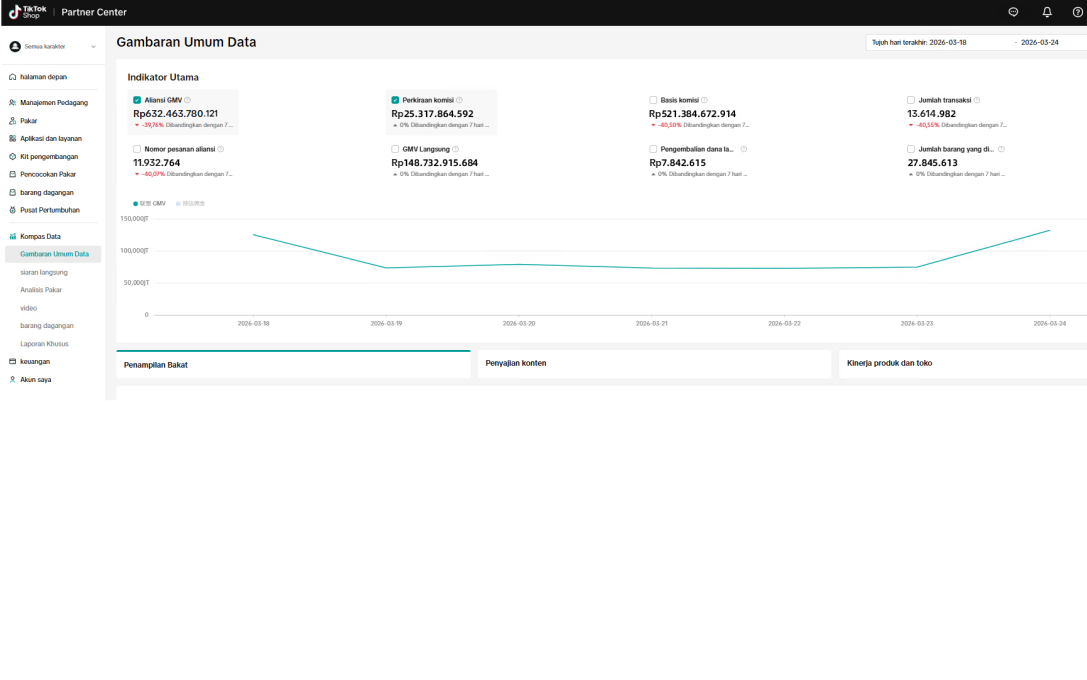
Task: Click the info icon beside Jumlah transaksi
Action: 977,100
